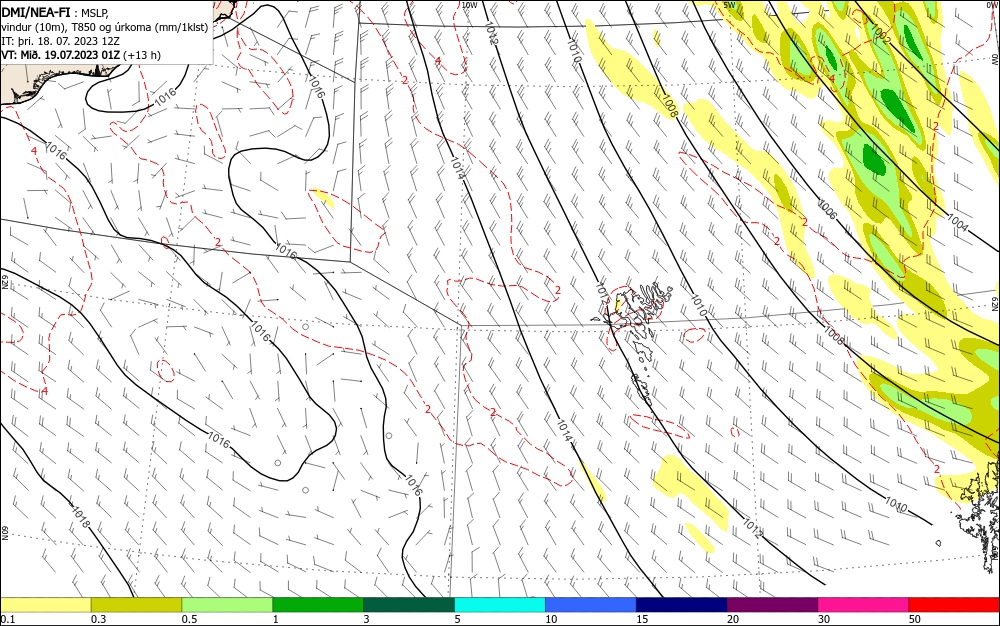This screenshot has height=626, width=1000.
Task: Click the '1018' isobar label
Action: (x=80, y=517)
